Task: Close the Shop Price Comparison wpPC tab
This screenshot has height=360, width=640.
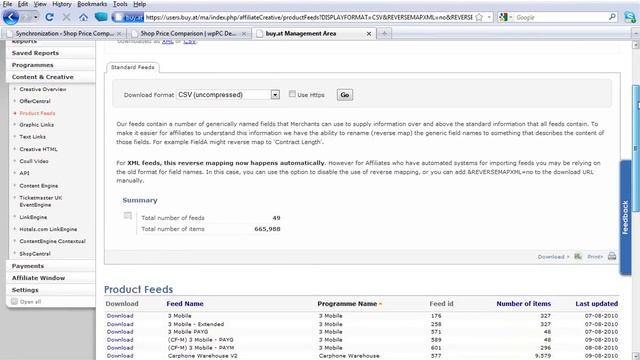Action: tap(244, 33)
